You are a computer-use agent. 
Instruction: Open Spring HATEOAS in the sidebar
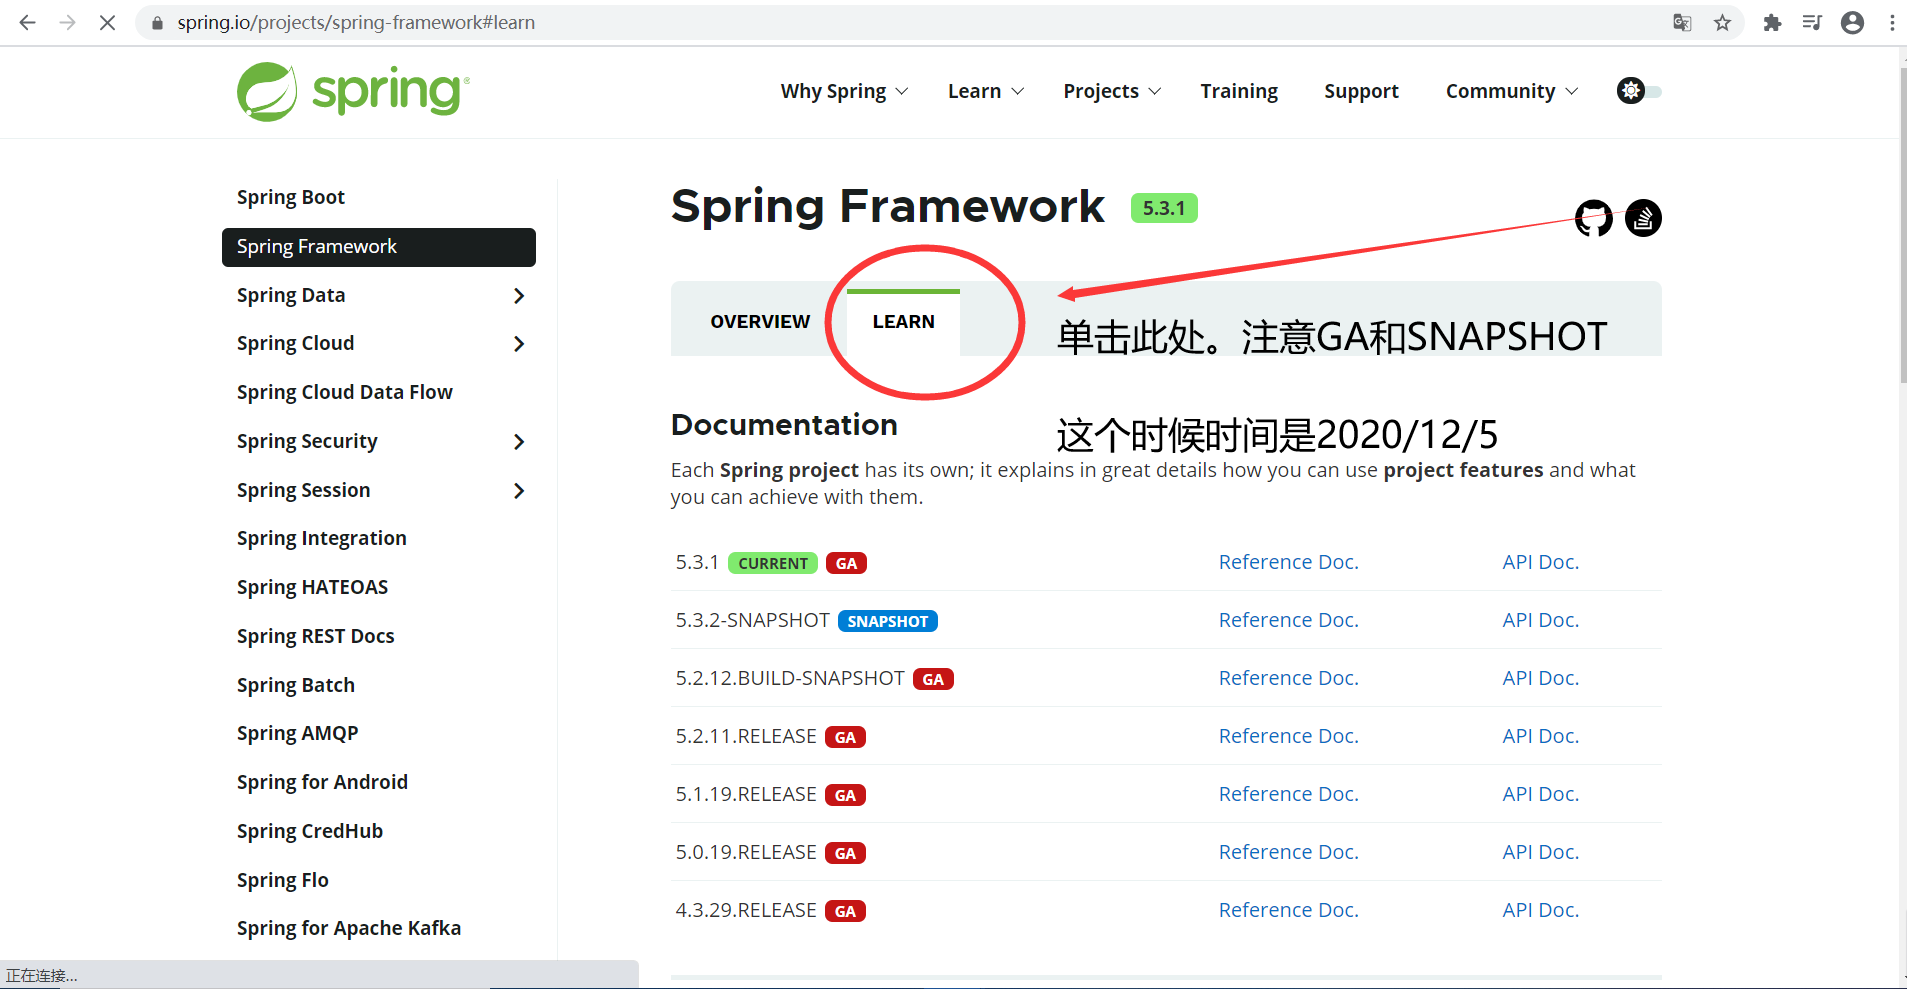click(312, 587)
